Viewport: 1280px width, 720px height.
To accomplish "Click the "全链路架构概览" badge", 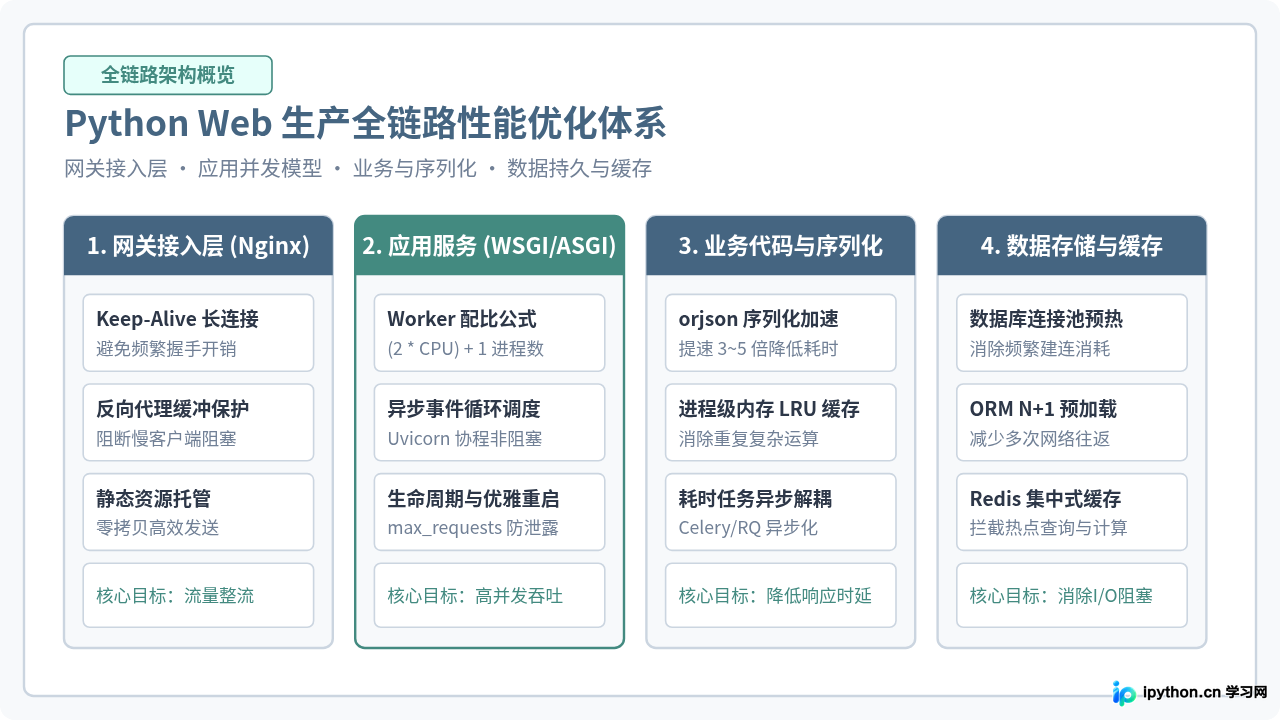I will tap(168, 75).
